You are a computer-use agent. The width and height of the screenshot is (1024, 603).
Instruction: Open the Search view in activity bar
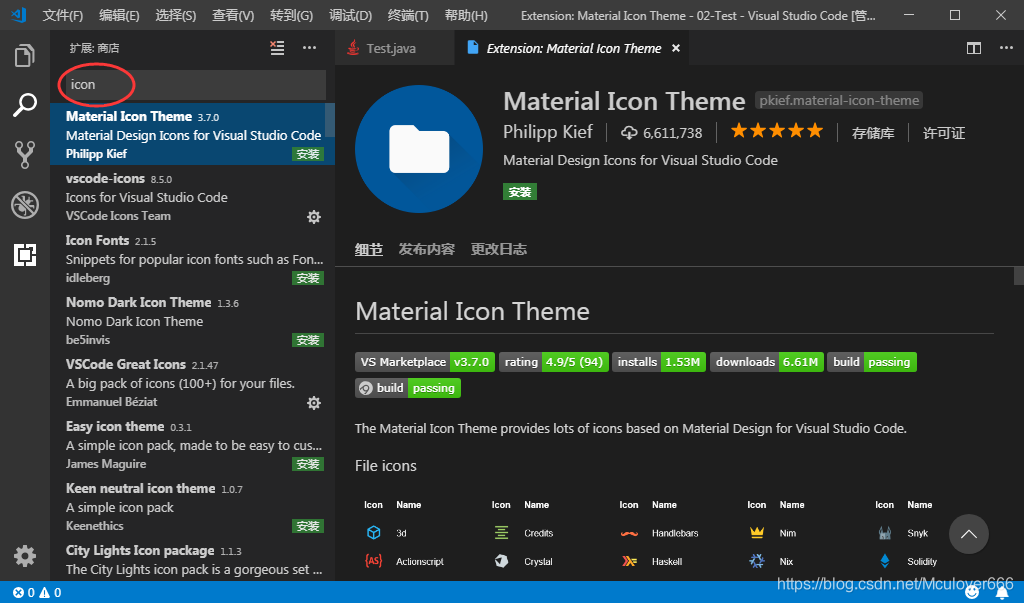tap(25, 105)
